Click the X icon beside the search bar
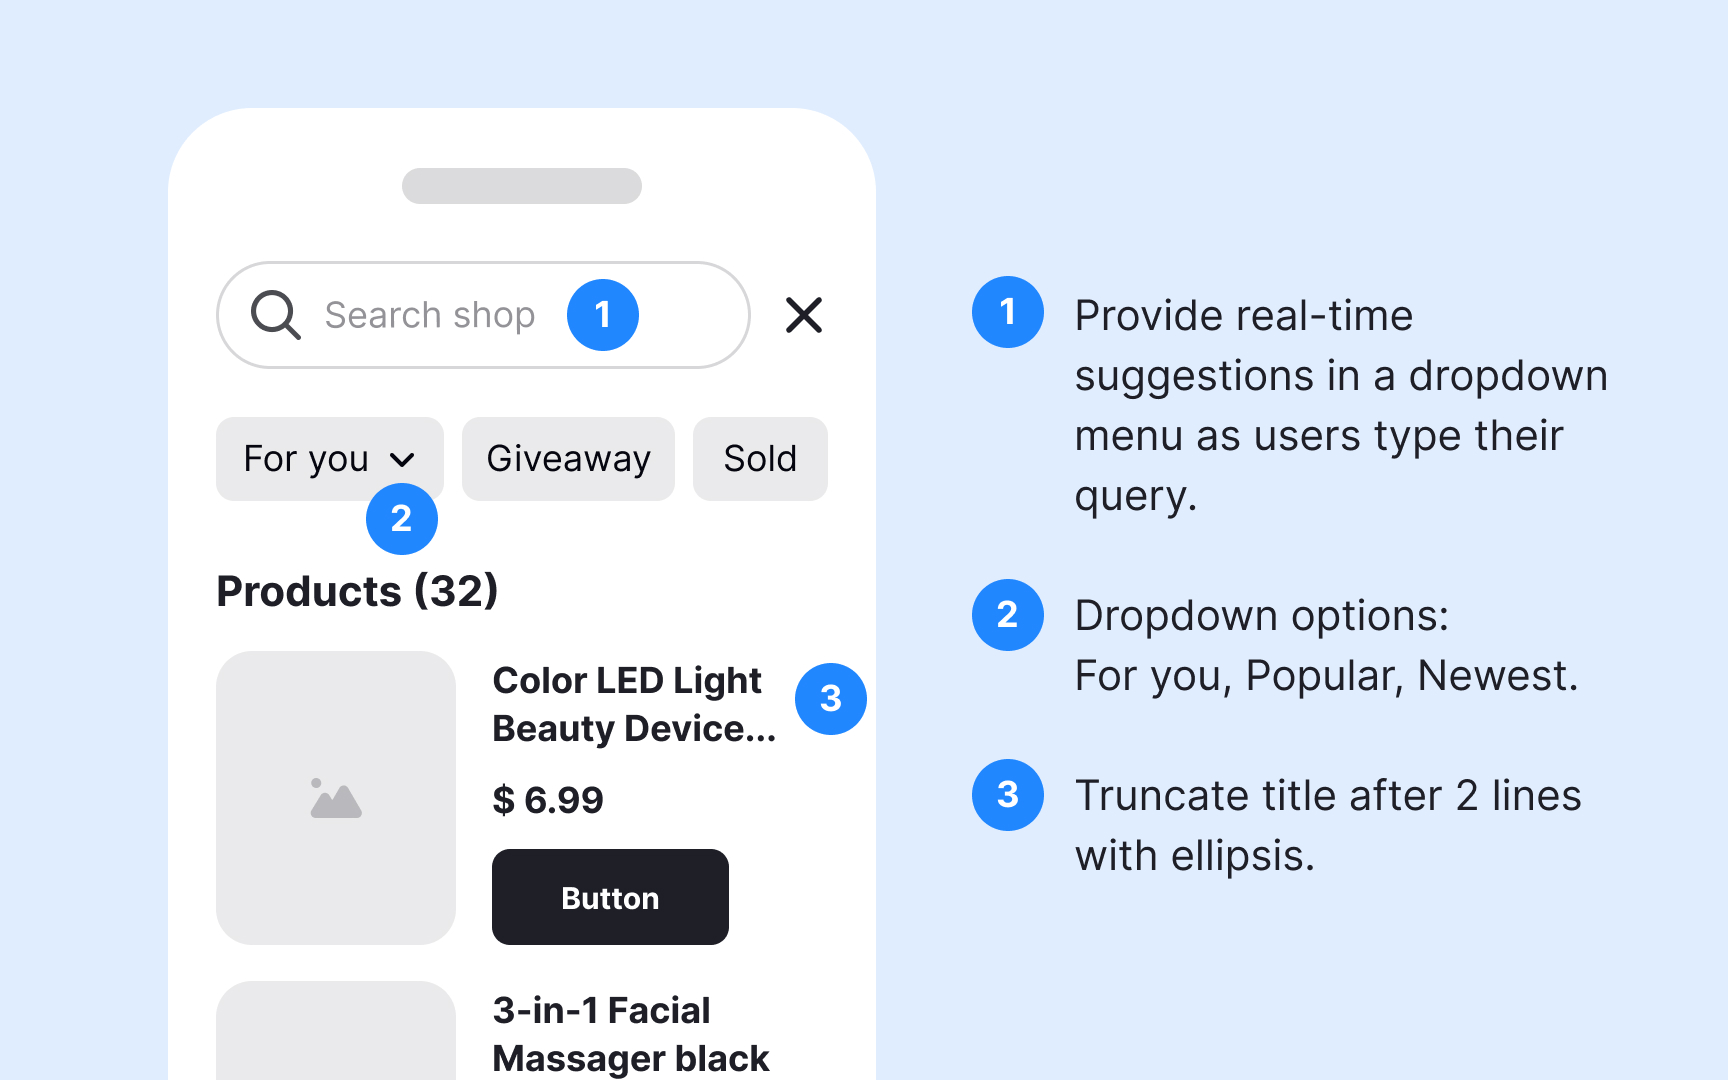The image size is (1728, 1080). 803,315
